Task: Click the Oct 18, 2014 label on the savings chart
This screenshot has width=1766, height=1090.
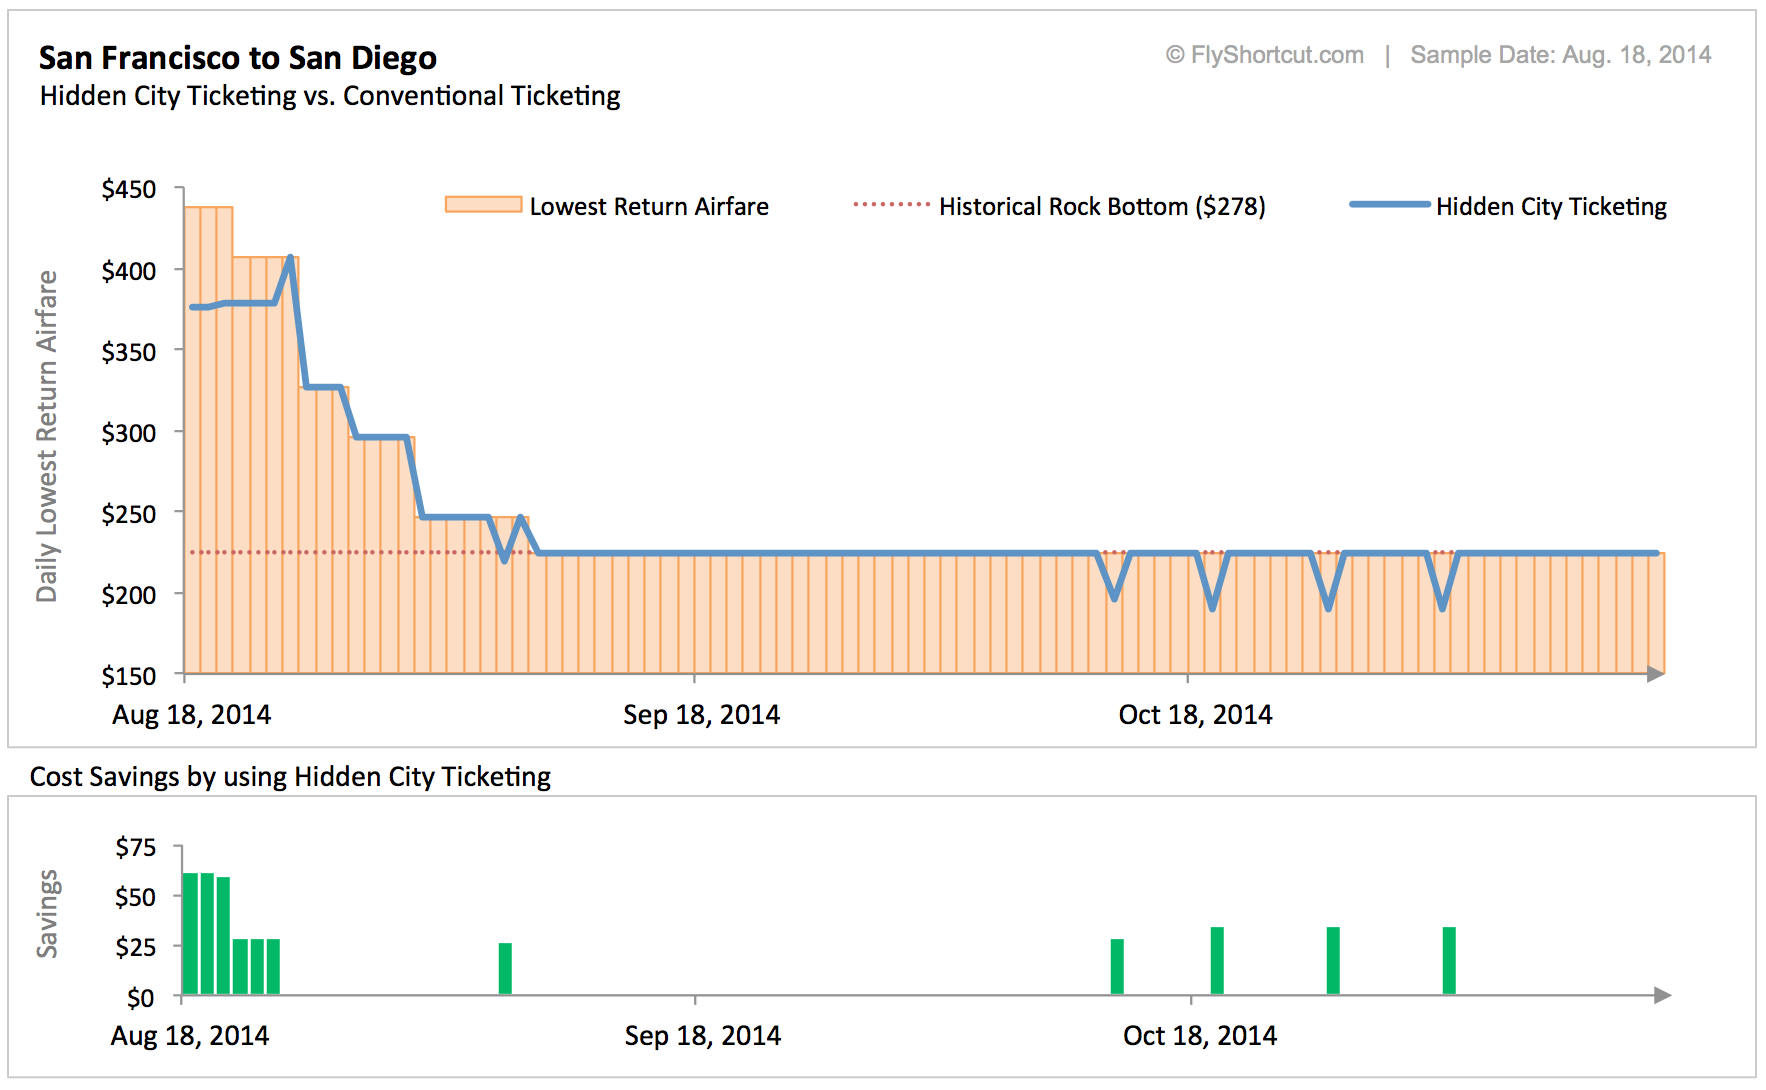Action: [x=1200, y=1036]
